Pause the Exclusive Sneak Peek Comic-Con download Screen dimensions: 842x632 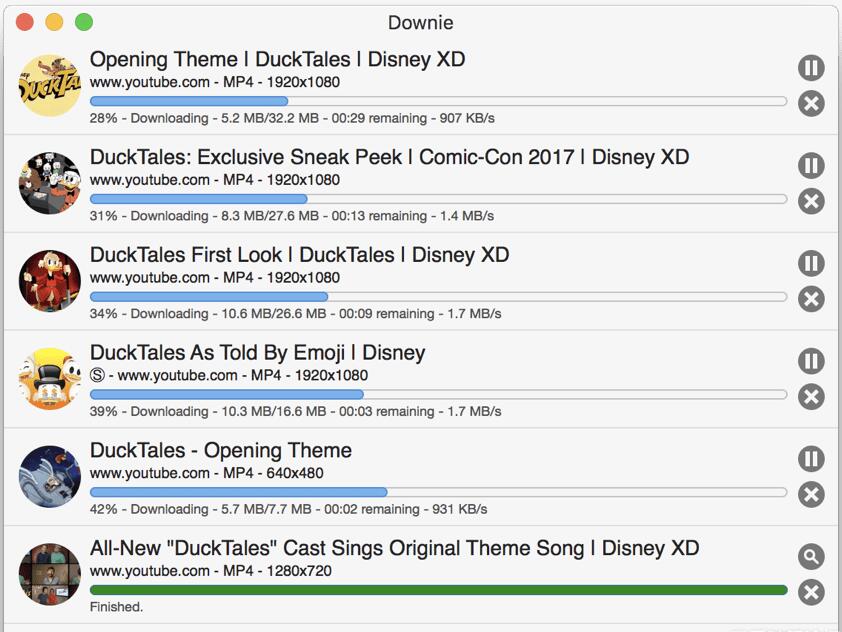coord(811,165)
